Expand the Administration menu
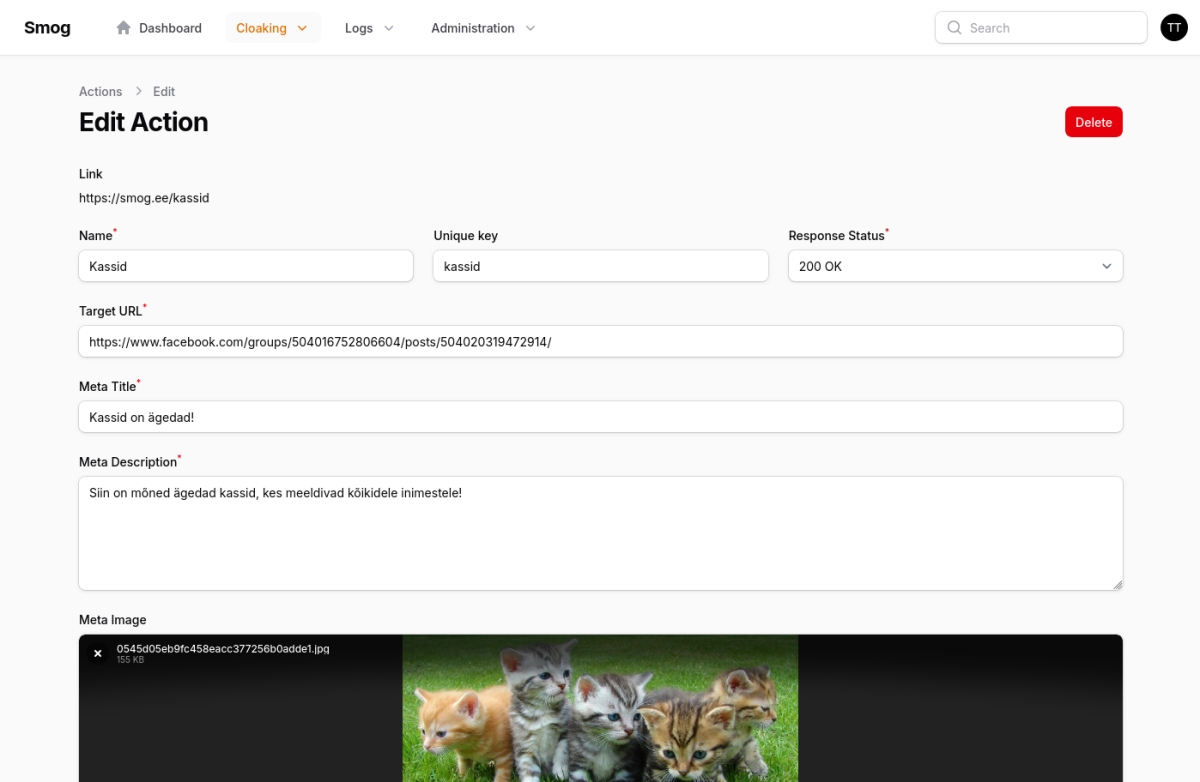Screen dimensions: 1200x782 [483, 28]
